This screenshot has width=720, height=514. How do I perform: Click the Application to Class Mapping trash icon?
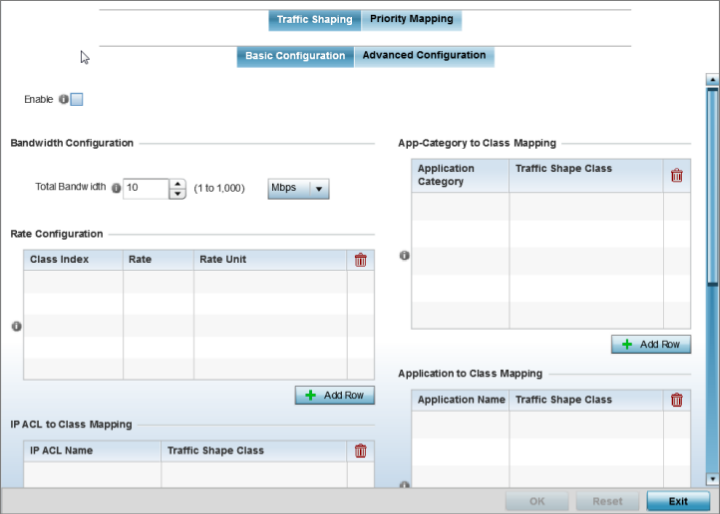(x=676, y=400)
